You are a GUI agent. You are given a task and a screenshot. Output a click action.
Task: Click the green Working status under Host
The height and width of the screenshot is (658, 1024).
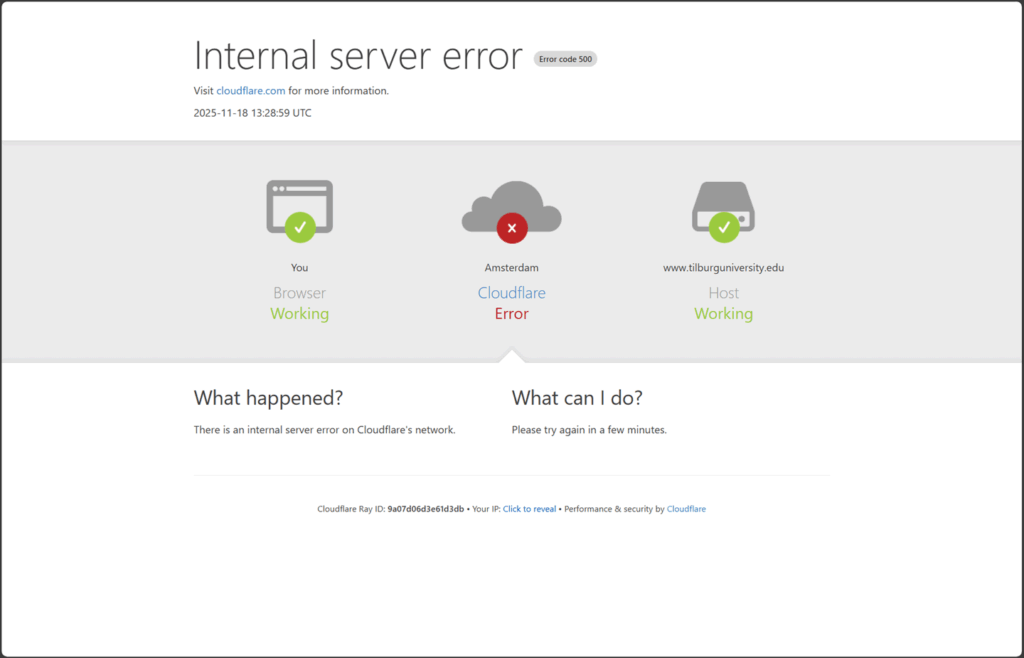pos(723,314)
